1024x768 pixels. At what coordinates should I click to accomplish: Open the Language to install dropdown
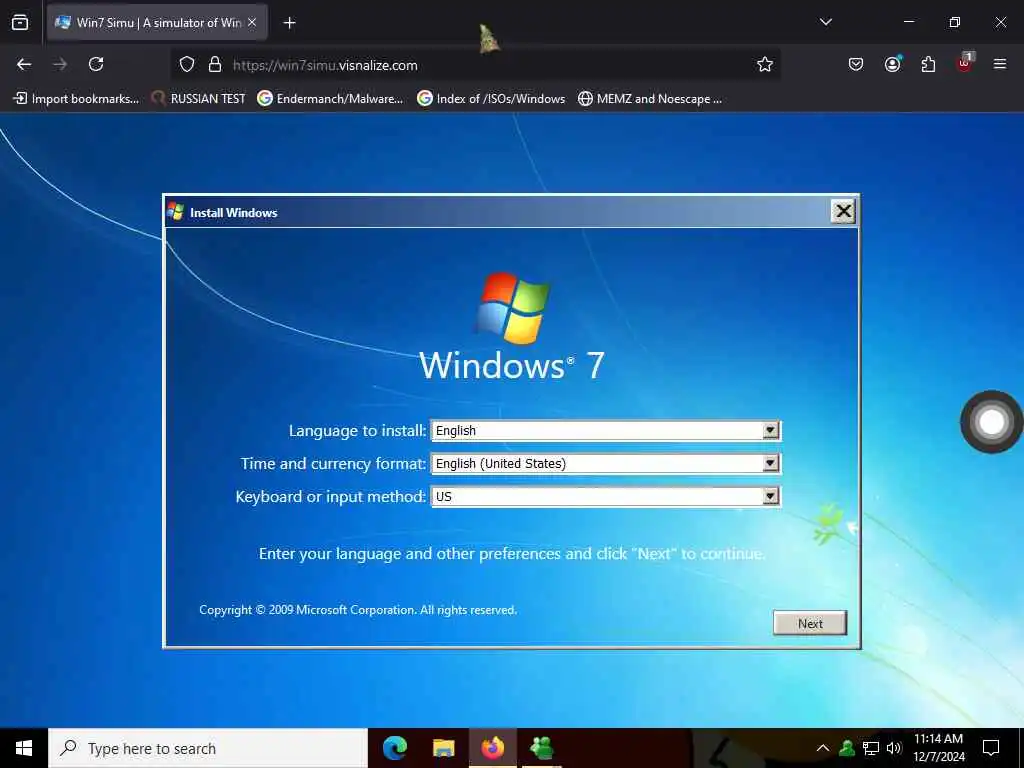[771, 430]
